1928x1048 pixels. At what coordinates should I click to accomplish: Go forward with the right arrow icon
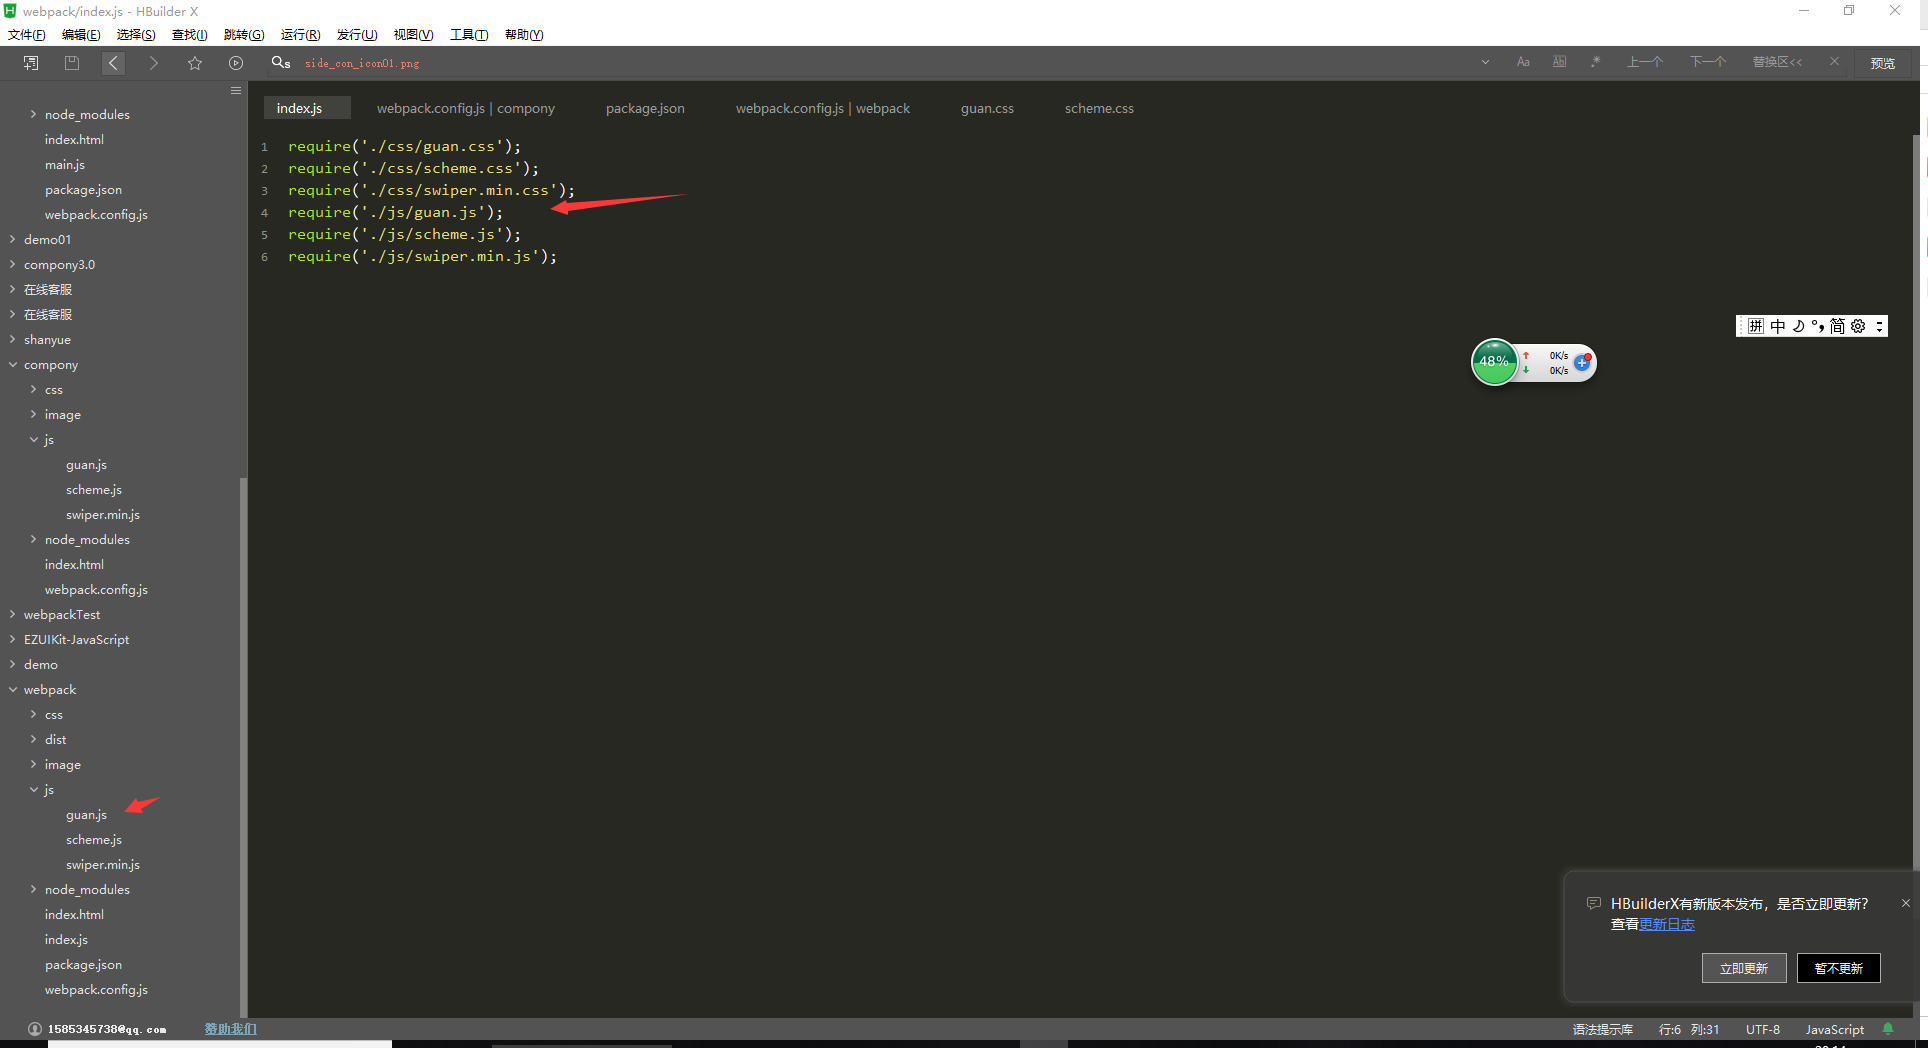tap(153, 63)
